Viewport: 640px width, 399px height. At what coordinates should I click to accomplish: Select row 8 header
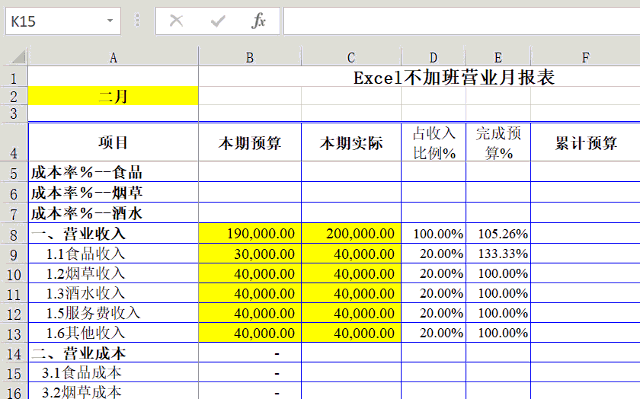tap(14, 234)
